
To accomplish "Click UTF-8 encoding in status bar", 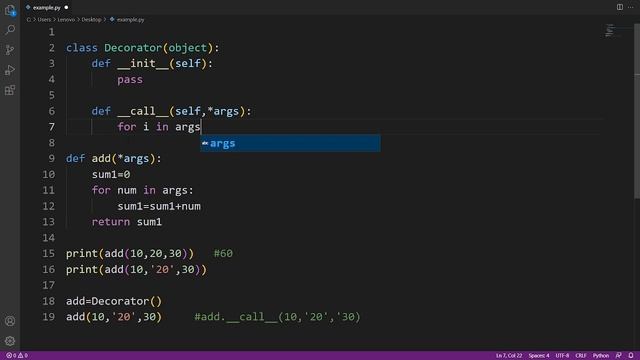I will tap(562, 356).
